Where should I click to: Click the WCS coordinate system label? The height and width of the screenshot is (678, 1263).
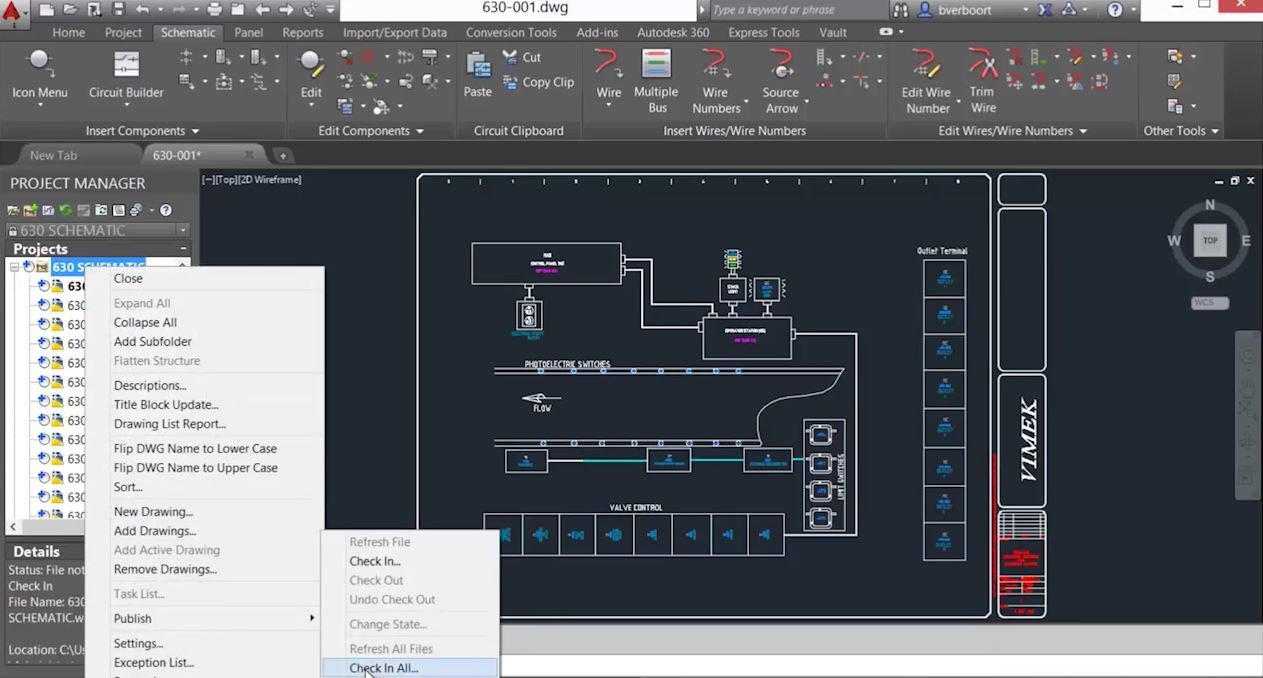pos(1209,302)
